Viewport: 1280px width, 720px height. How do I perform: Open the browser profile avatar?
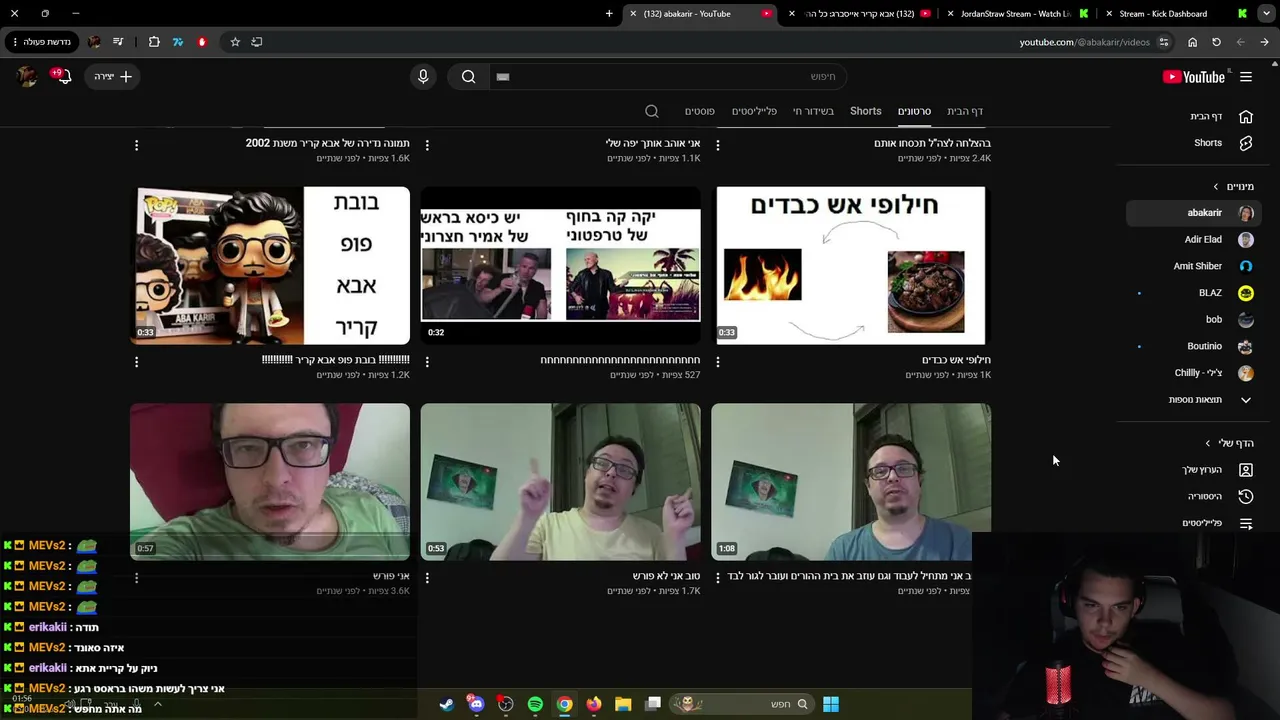[x=94, y=42]
